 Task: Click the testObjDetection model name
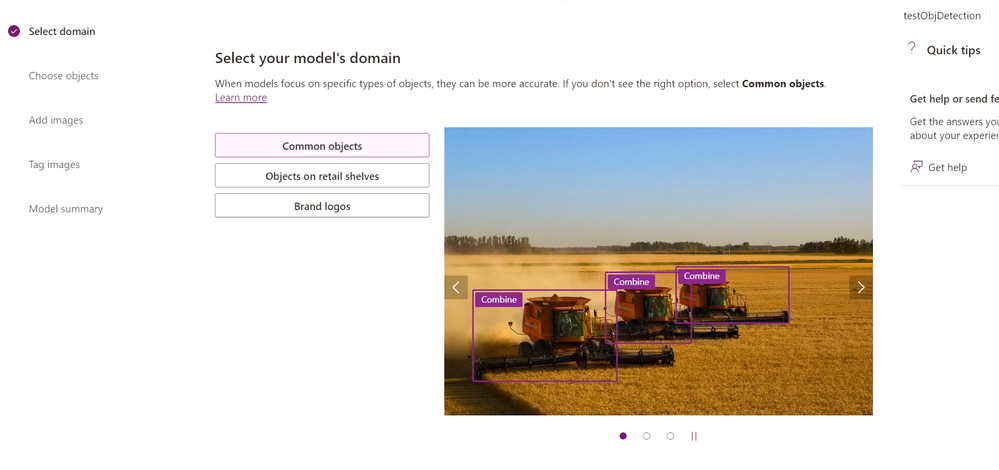tap(942, 16)
